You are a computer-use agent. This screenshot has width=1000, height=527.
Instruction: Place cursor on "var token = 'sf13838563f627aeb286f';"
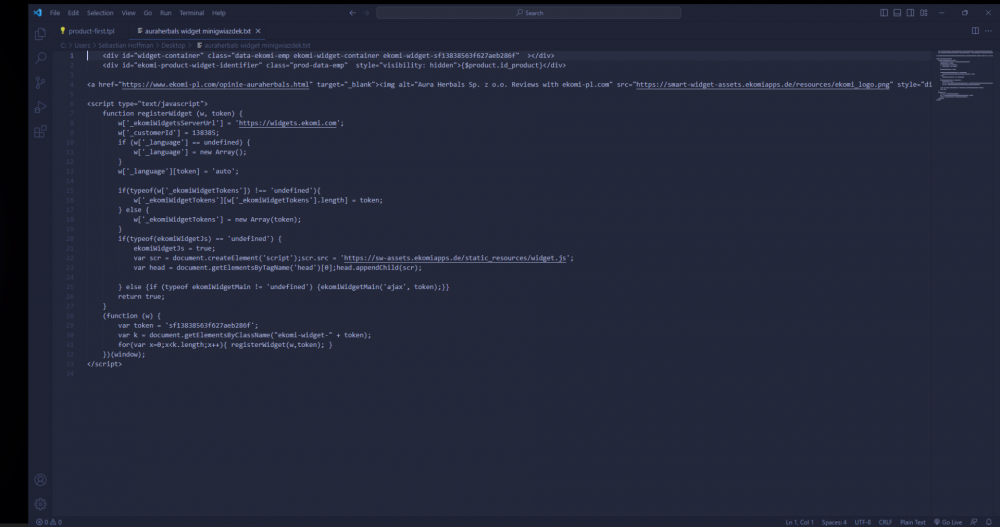tap(188, 325)
